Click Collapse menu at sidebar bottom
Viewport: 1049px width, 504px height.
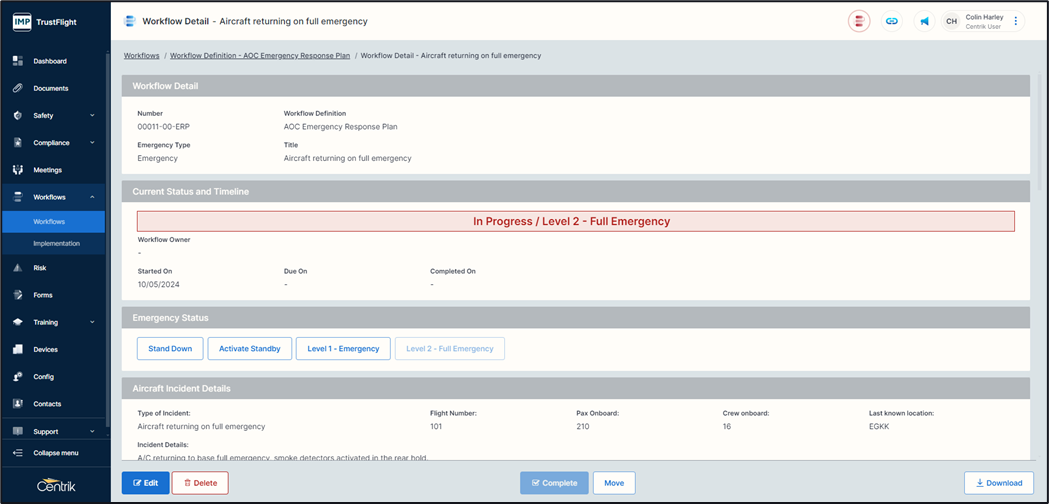(x=56, y=453)
